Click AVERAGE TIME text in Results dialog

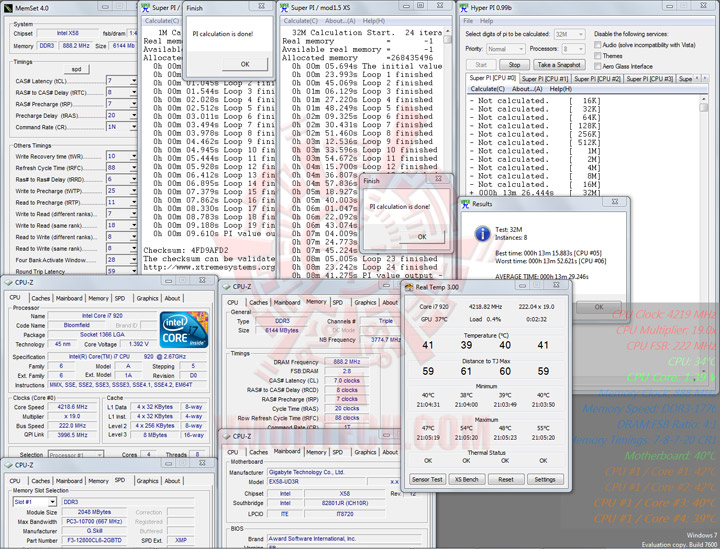click(541, 276)
